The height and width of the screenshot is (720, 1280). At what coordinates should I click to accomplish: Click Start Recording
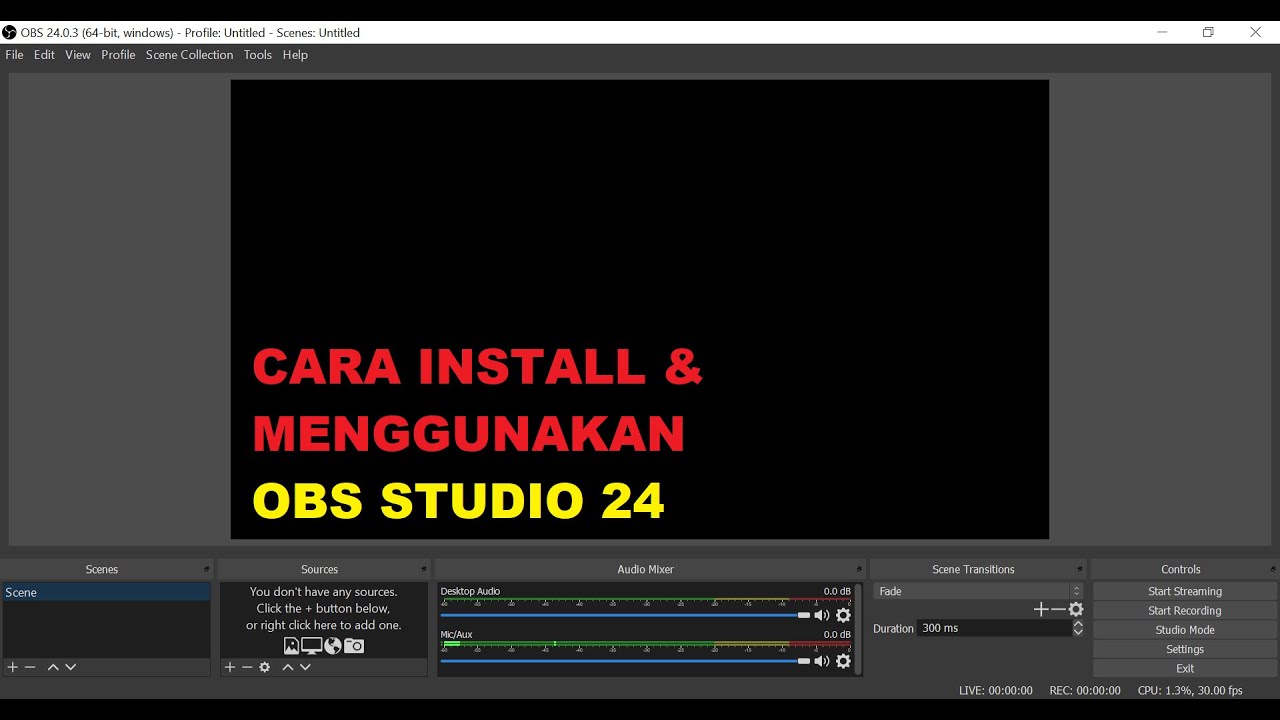[1185, 611]
